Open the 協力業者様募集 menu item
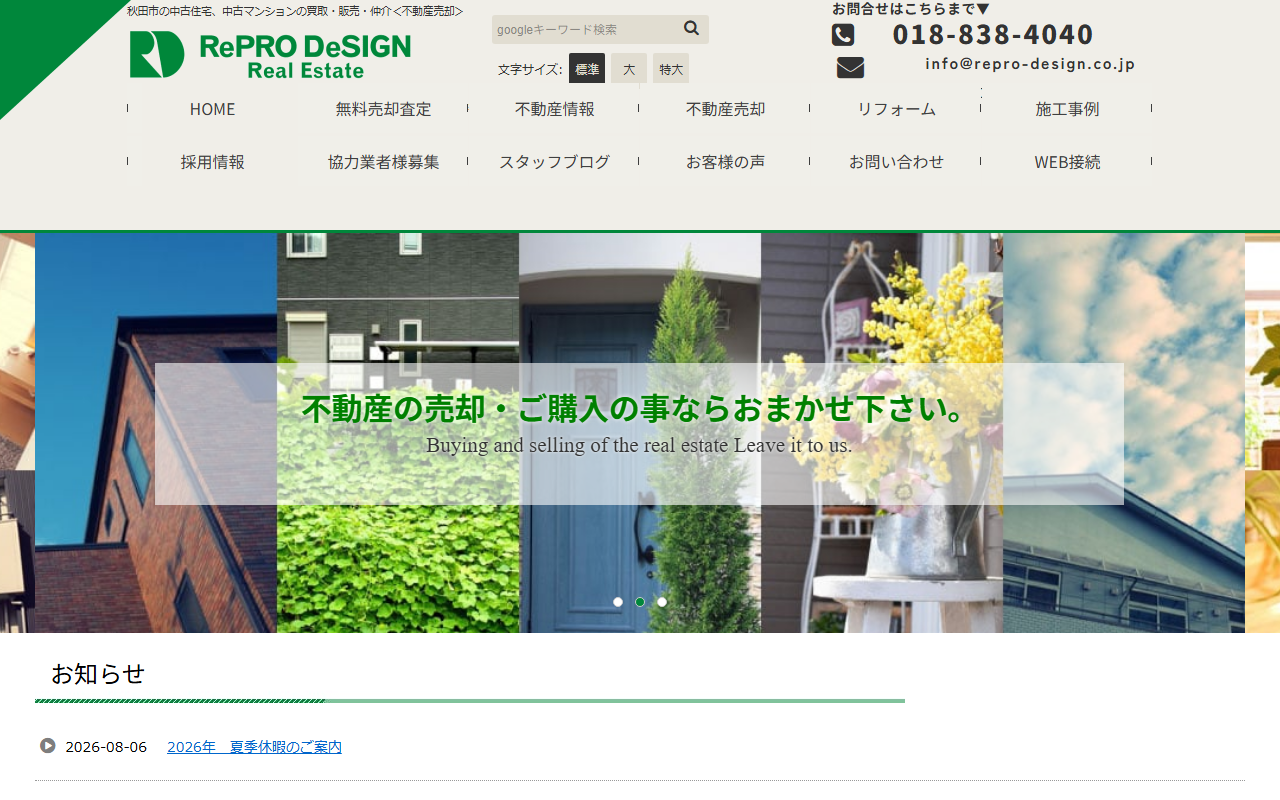 (383, 162)
